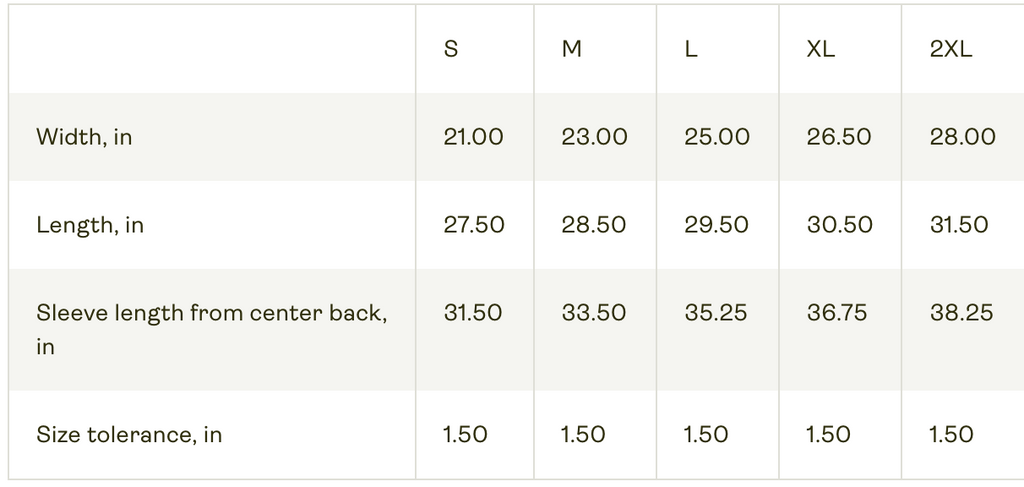Click the "Length, in" row label
Viewport: 1024px width, 487px height.
click(90, 225)
